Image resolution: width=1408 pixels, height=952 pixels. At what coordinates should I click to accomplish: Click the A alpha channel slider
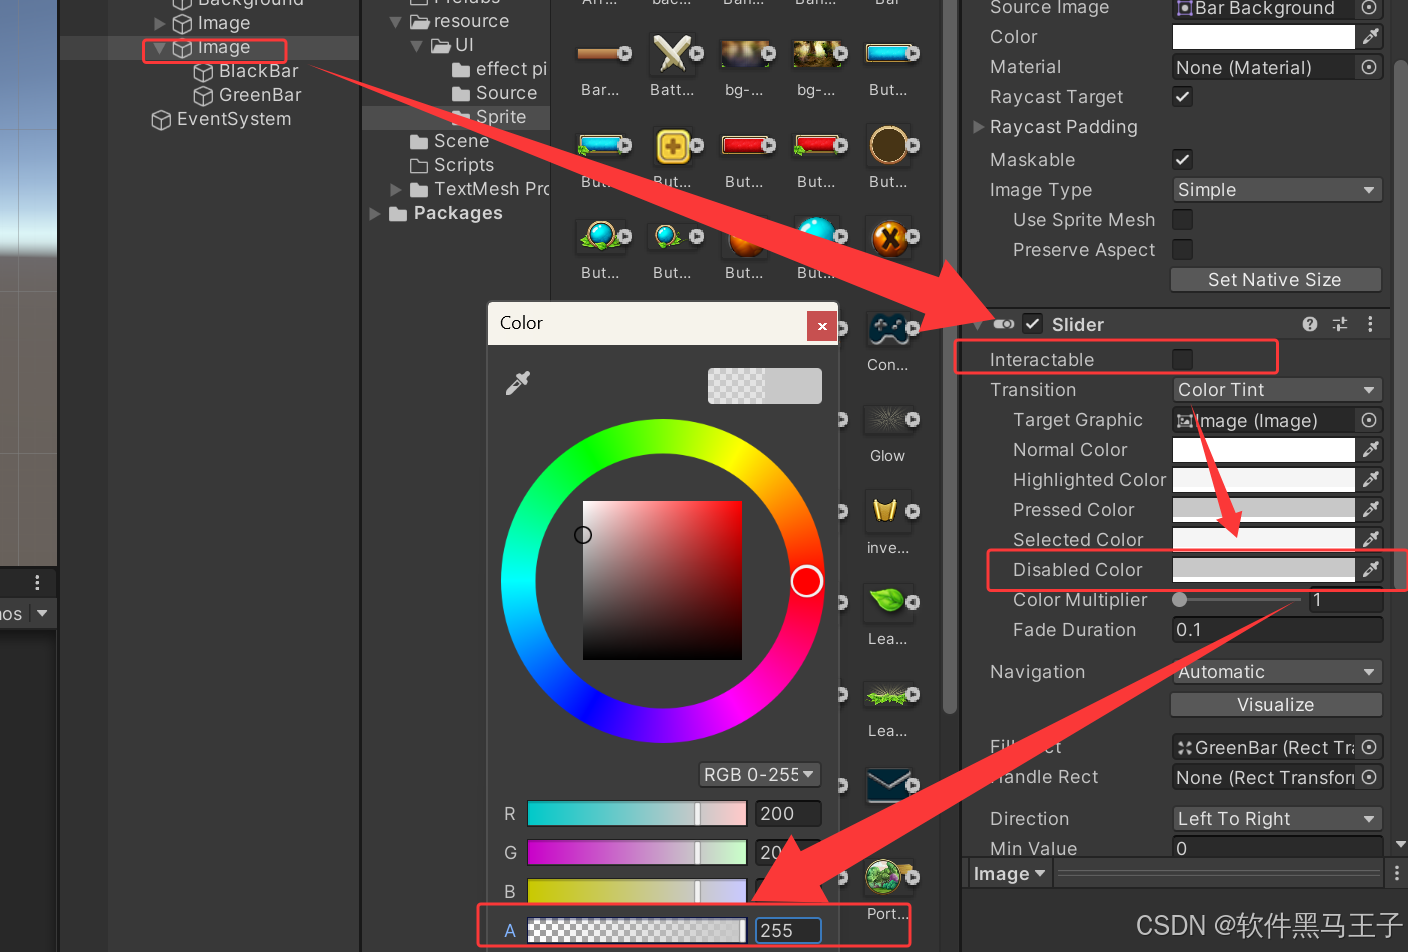pyautogui.click(x=637, y=931)
